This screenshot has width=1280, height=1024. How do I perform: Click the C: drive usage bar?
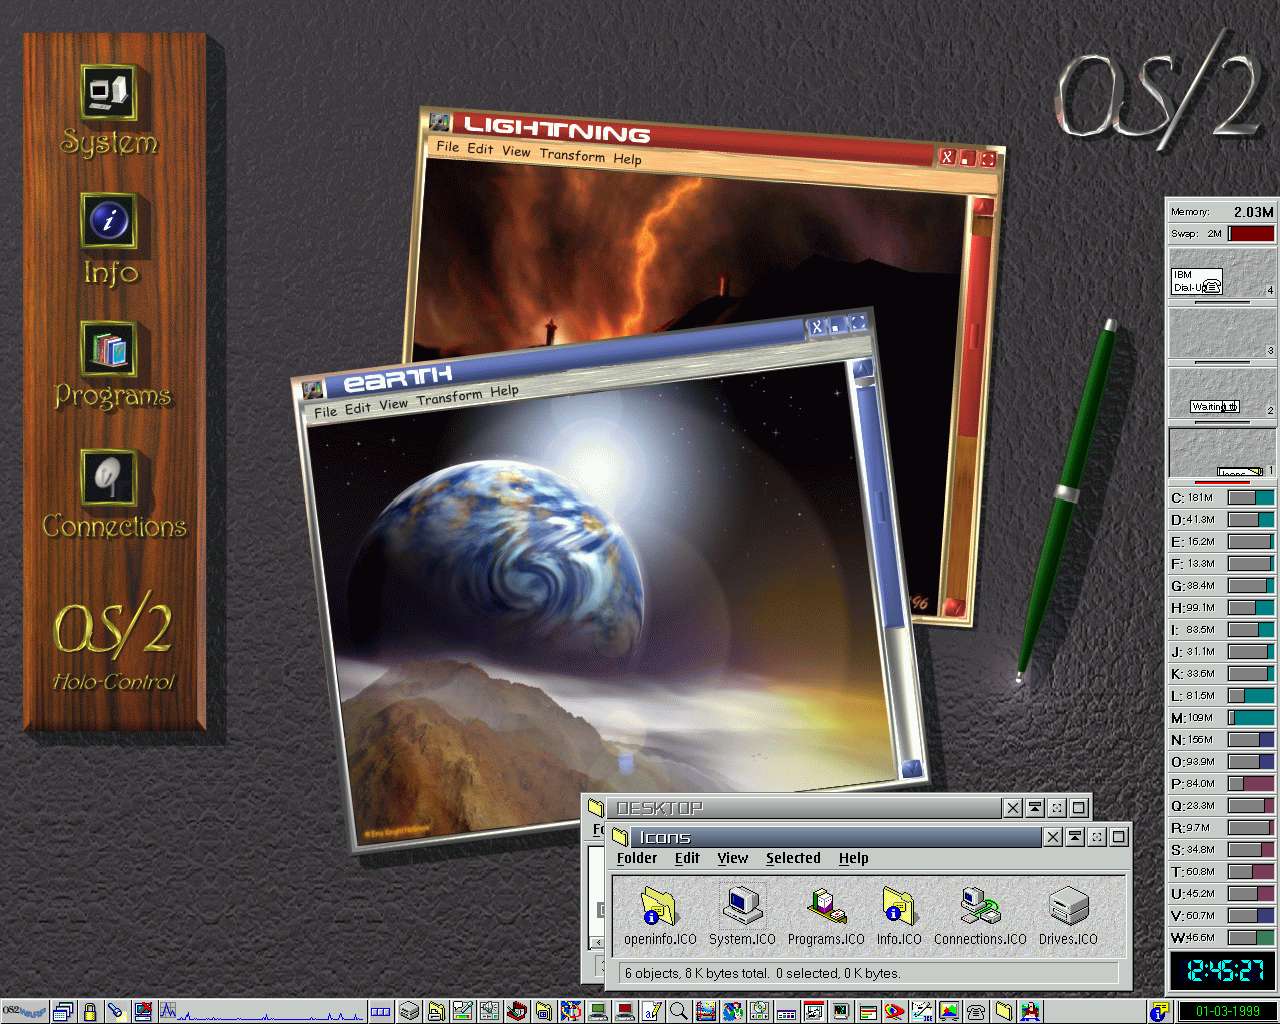coord(1250,498)
